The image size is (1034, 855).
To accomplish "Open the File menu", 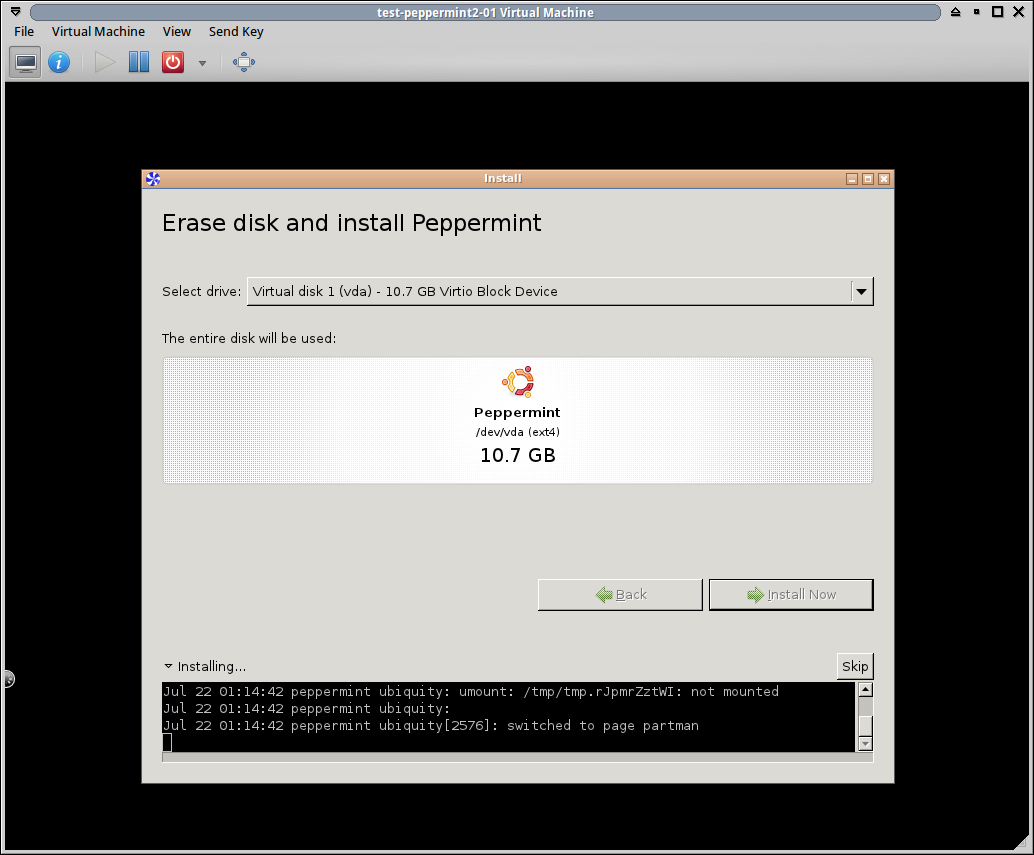I will click(24, 32).
